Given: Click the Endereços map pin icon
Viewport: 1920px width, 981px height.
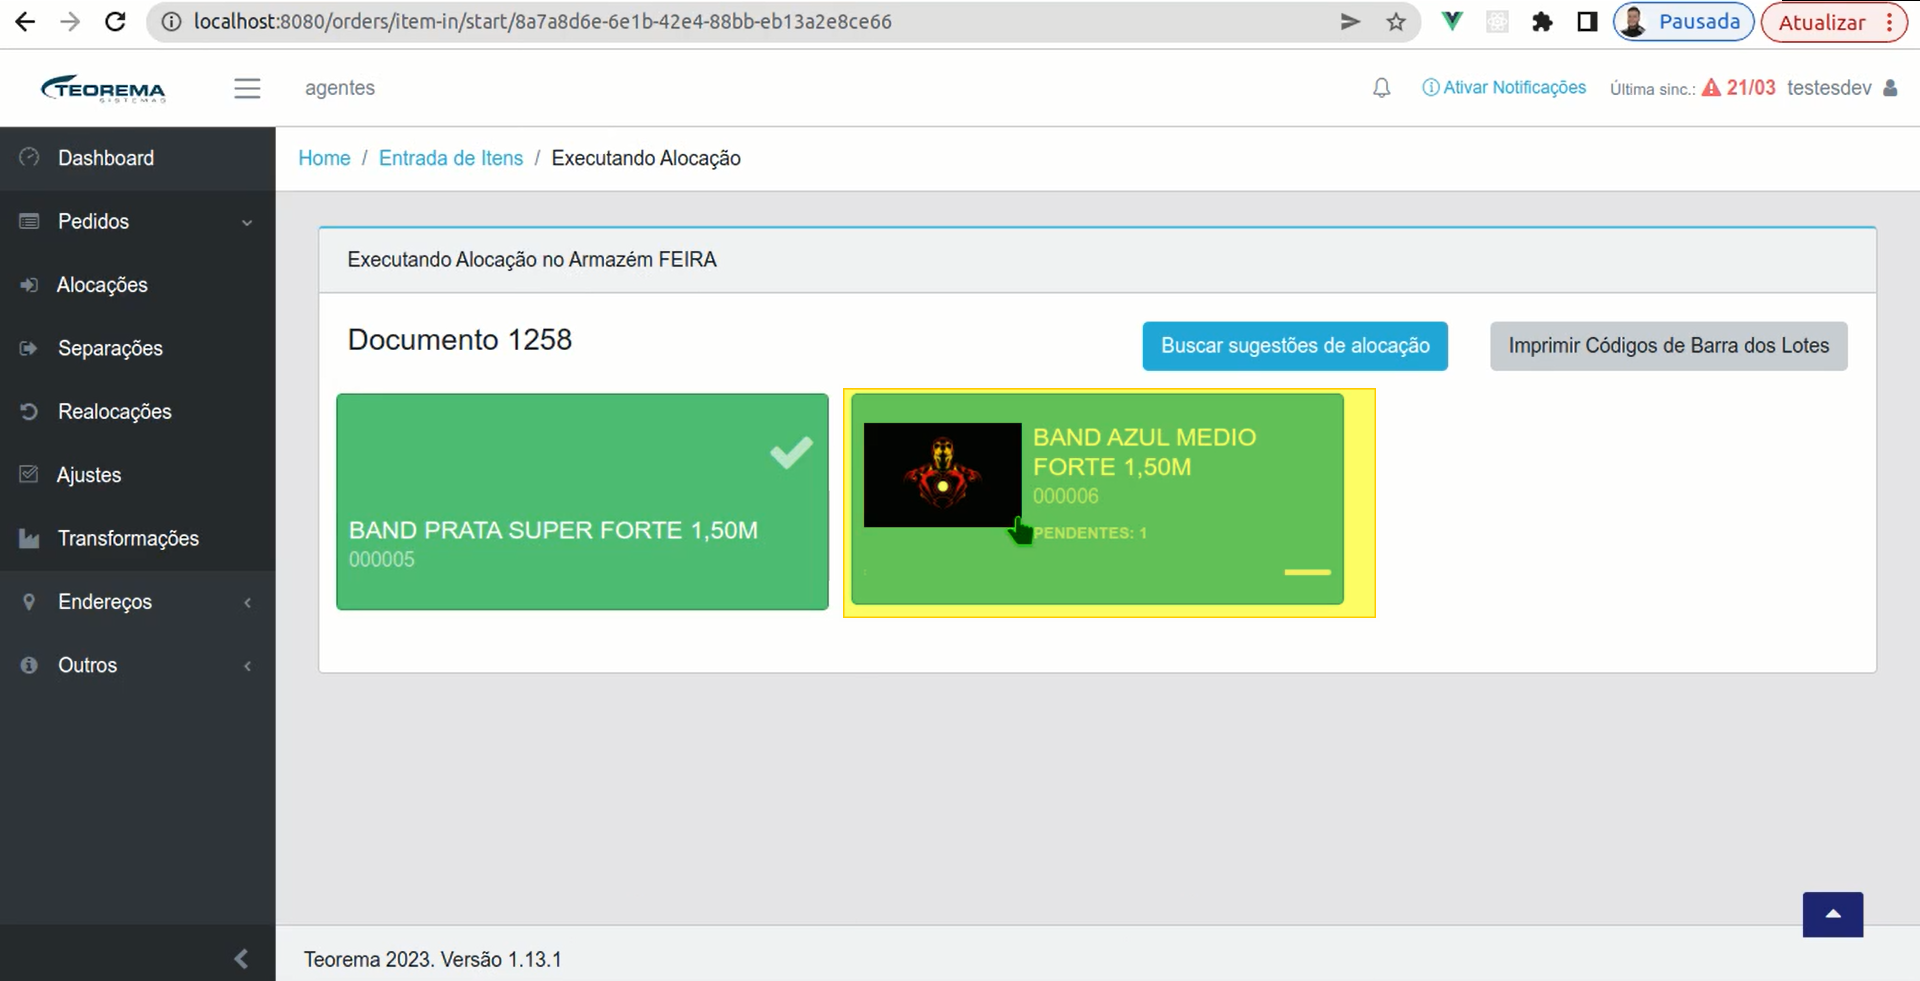Looking at the screenshot, I should (x=29, y=601).
